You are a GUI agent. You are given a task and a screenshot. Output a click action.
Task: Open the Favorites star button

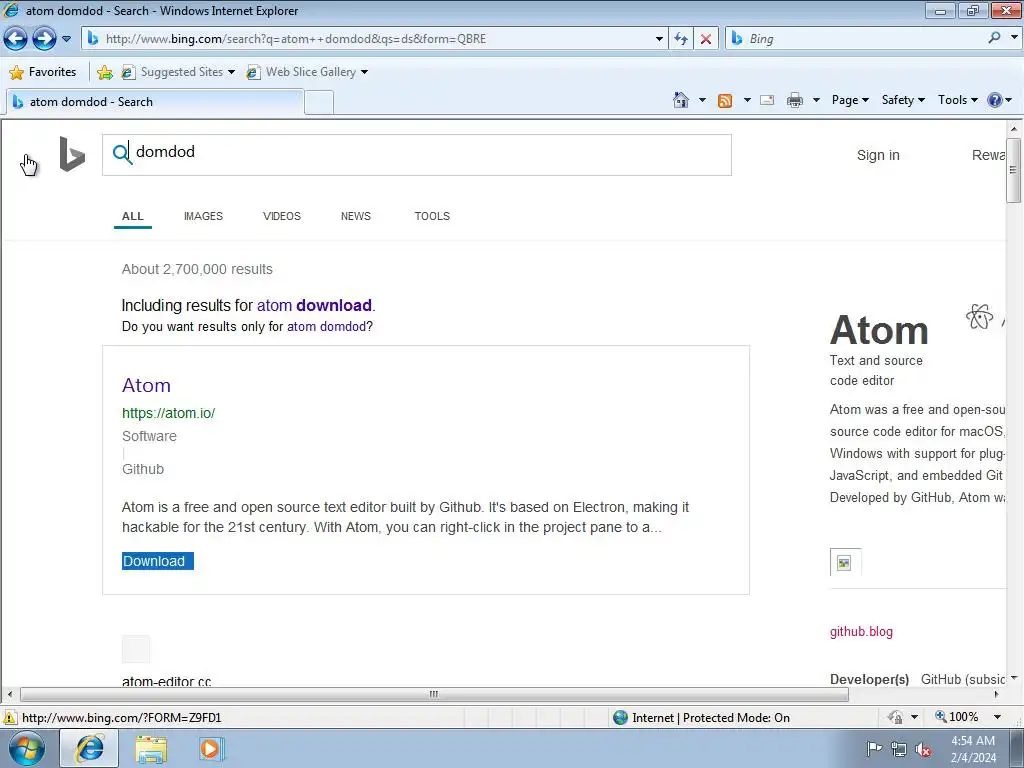(x=43, y=72)
